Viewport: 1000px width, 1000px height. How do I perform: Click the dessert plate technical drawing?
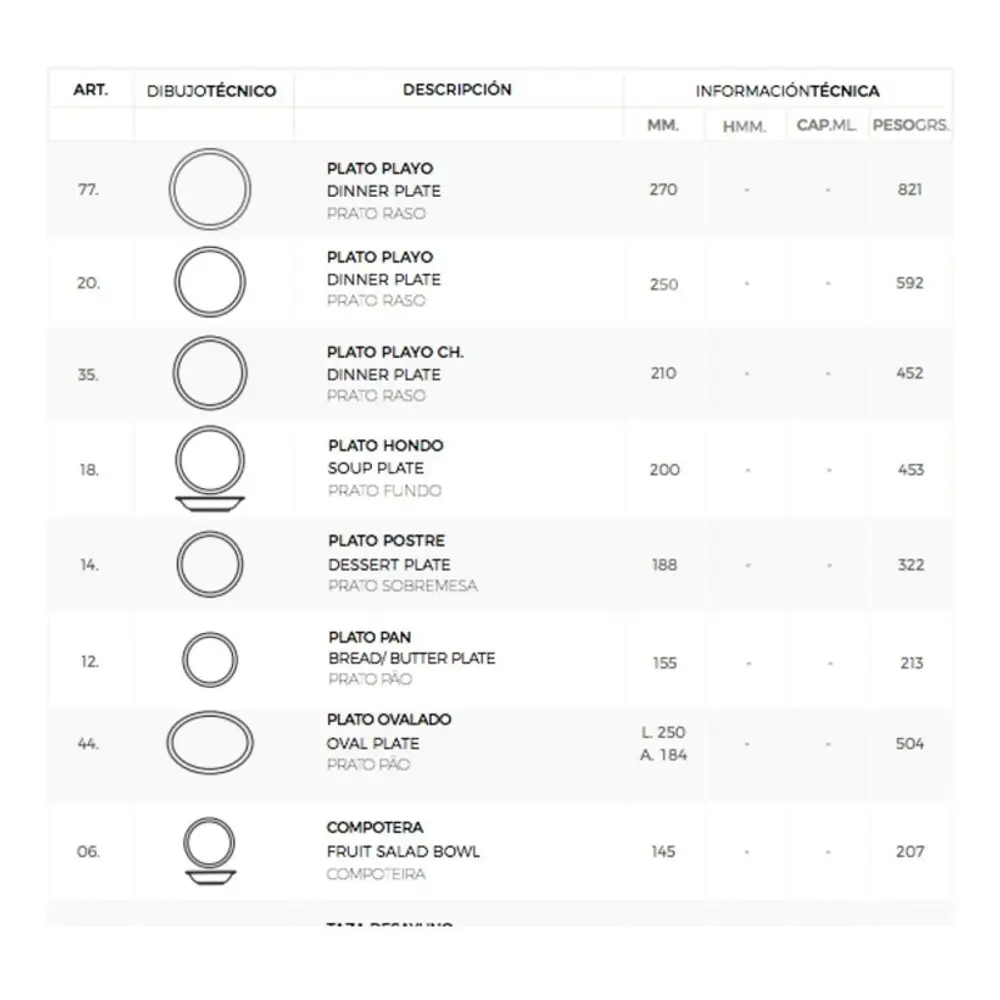click(210, 564)
